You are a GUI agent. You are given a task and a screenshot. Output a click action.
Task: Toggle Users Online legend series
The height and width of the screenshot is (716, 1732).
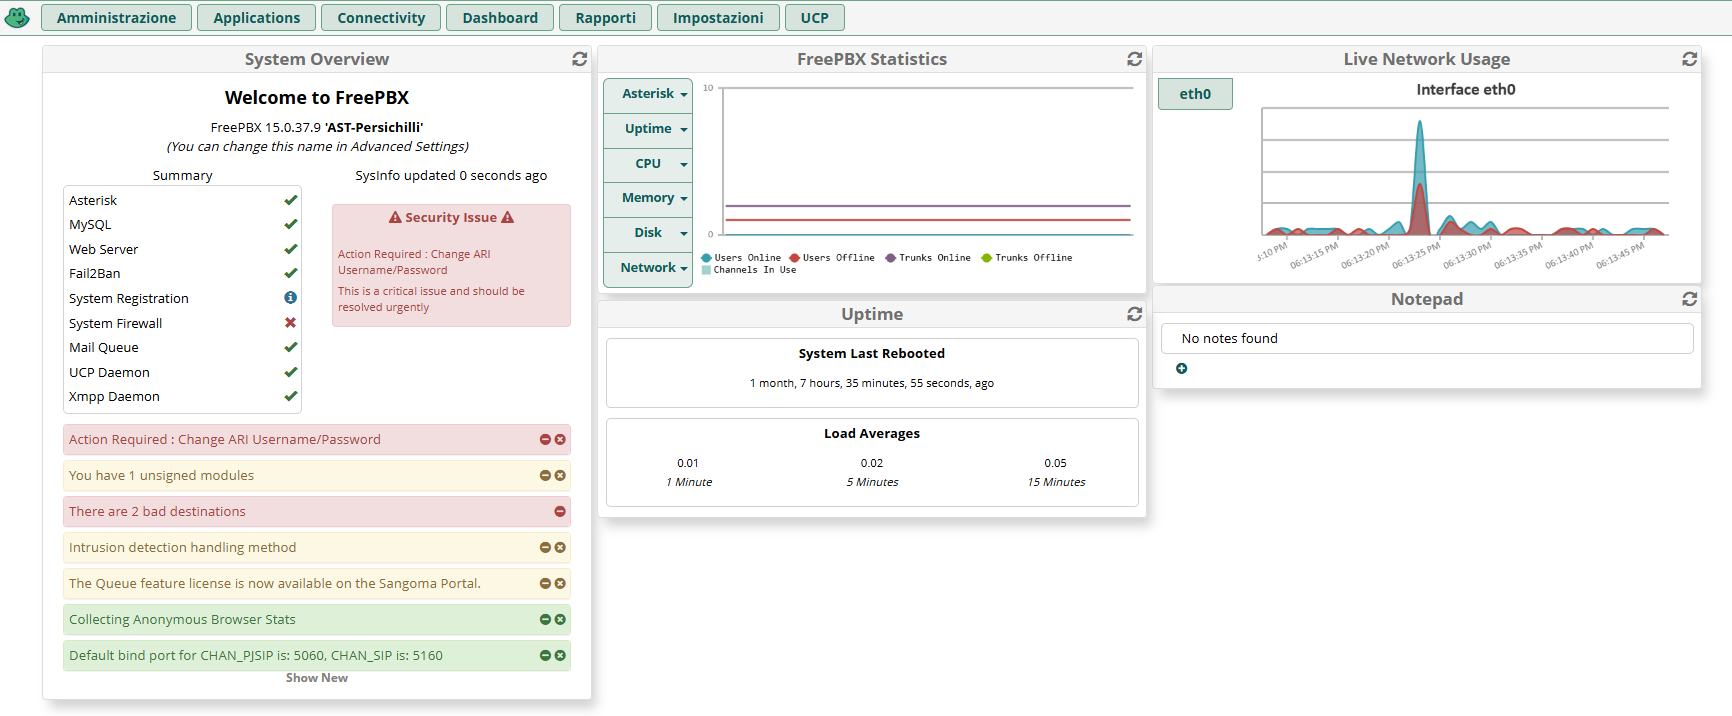[x=741, y=258]
